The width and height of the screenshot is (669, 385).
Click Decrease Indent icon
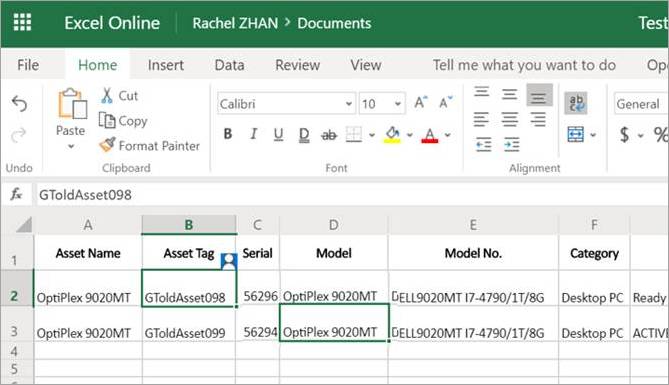(484, 145)
